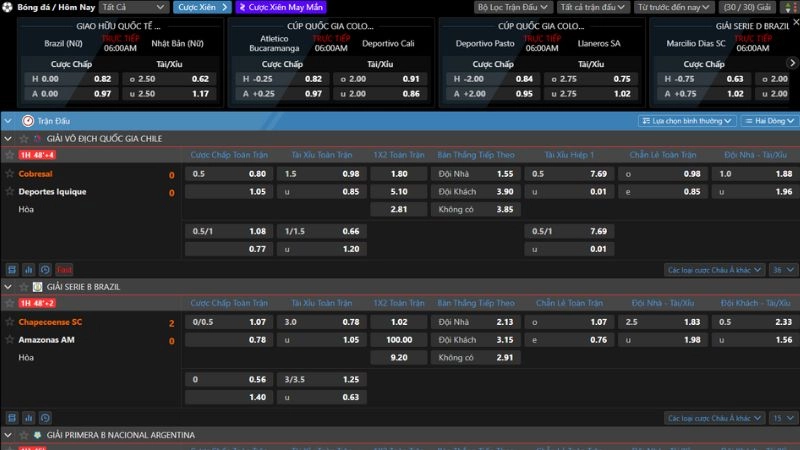800x450 pixels.
Task: Open statistics chart icon for Cobresal match
Action: pos(29,269)
